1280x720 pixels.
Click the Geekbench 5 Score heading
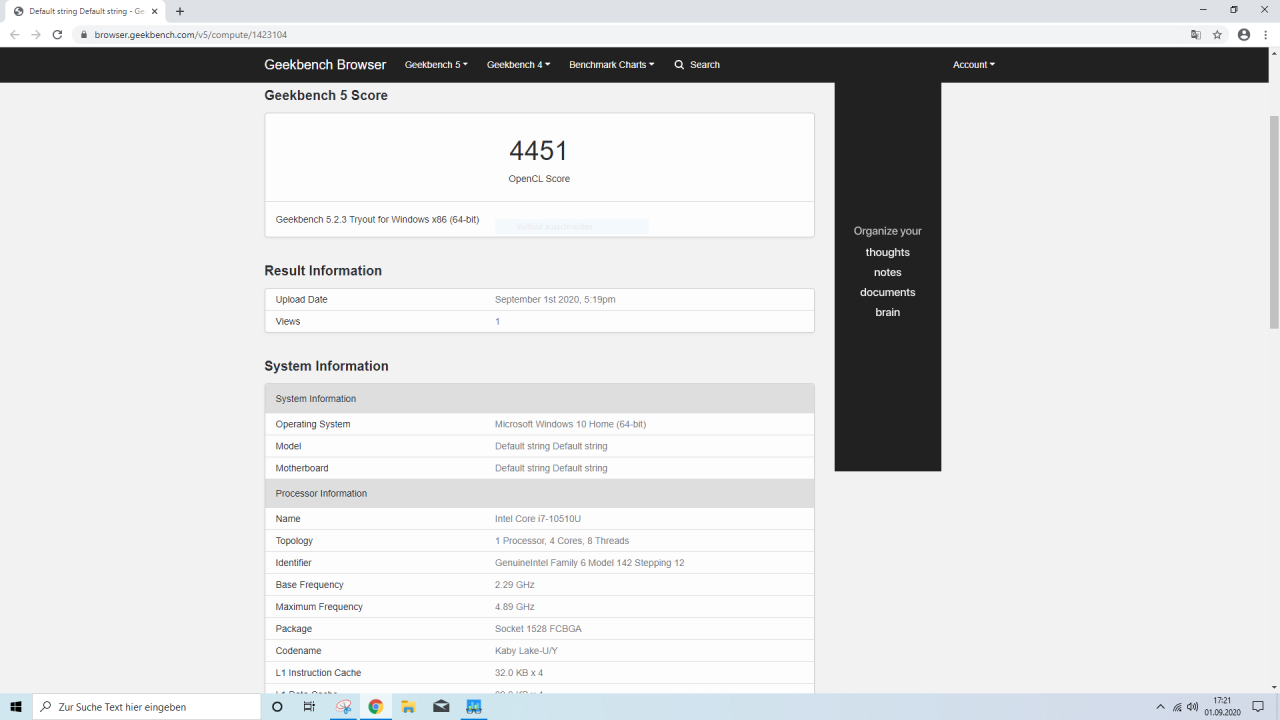[326, 96]
